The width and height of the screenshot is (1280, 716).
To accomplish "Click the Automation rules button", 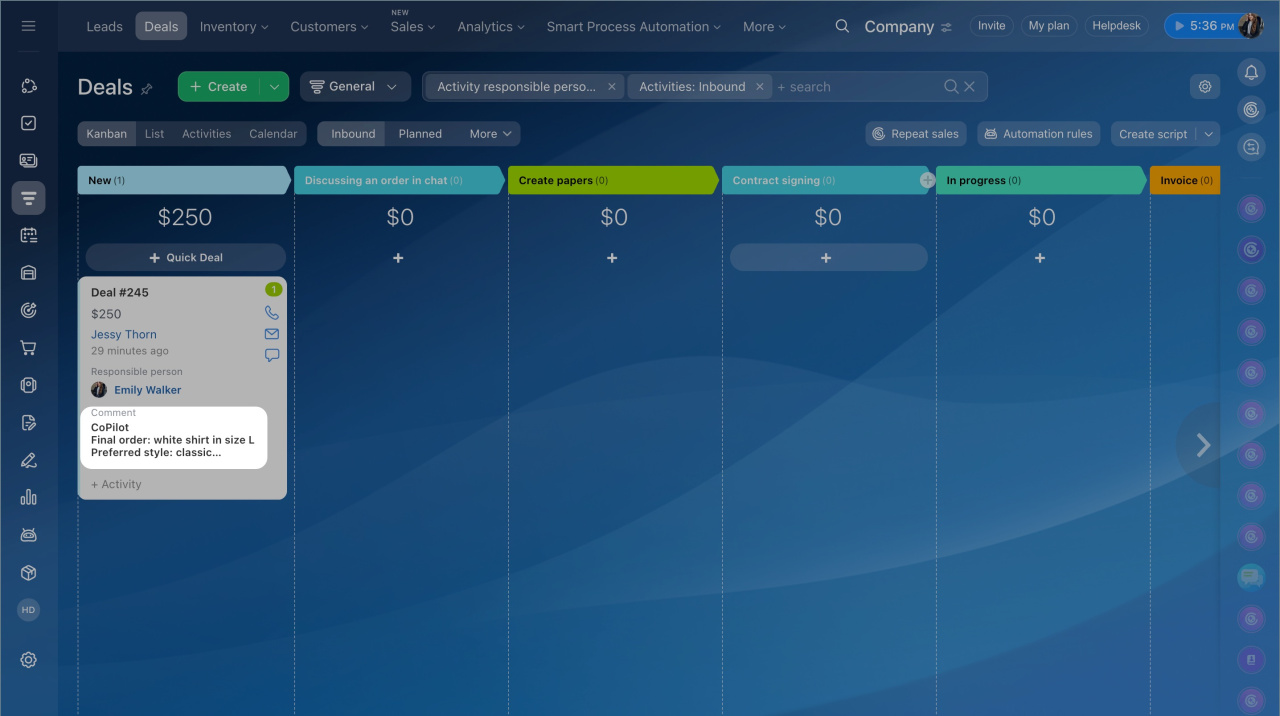I will coord(1038,134).
